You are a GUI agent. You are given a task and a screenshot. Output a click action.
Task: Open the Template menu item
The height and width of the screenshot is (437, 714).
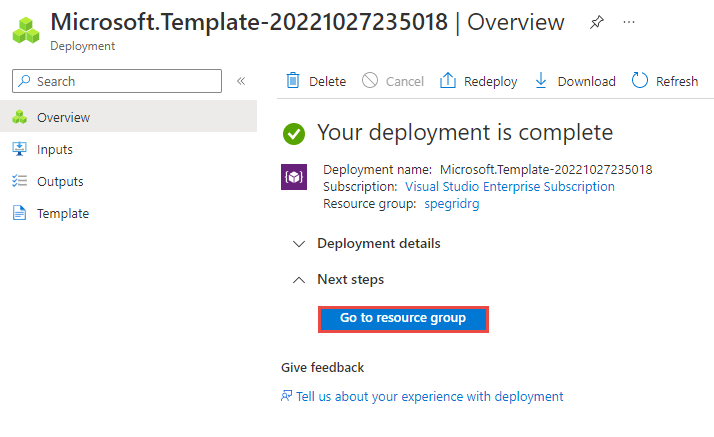(62, 213)
